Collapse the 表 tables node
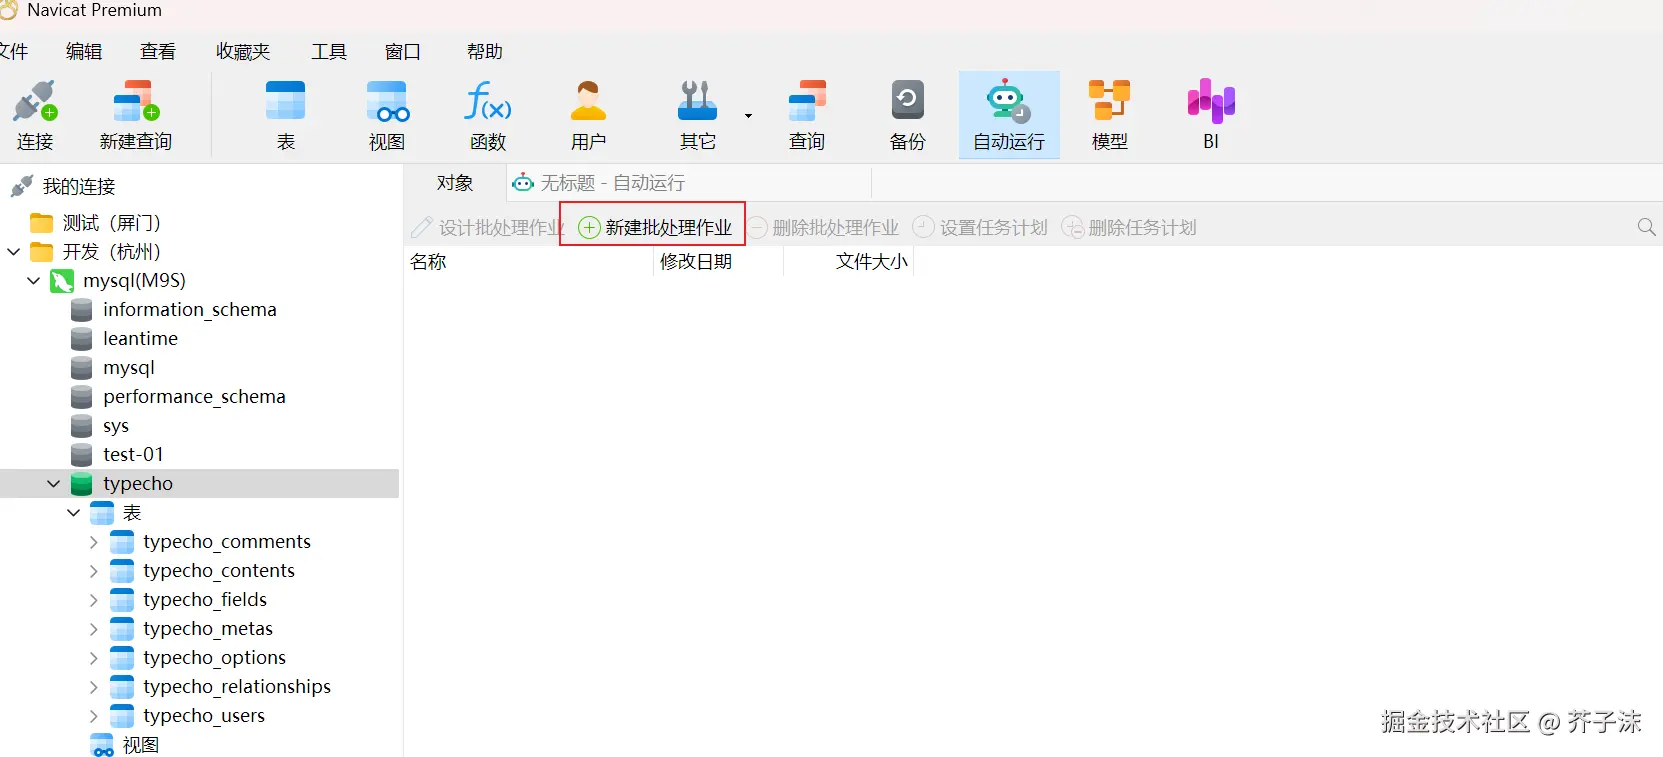Image resolution: width=1663 pixels, height=757 pixels. [74, 513]
